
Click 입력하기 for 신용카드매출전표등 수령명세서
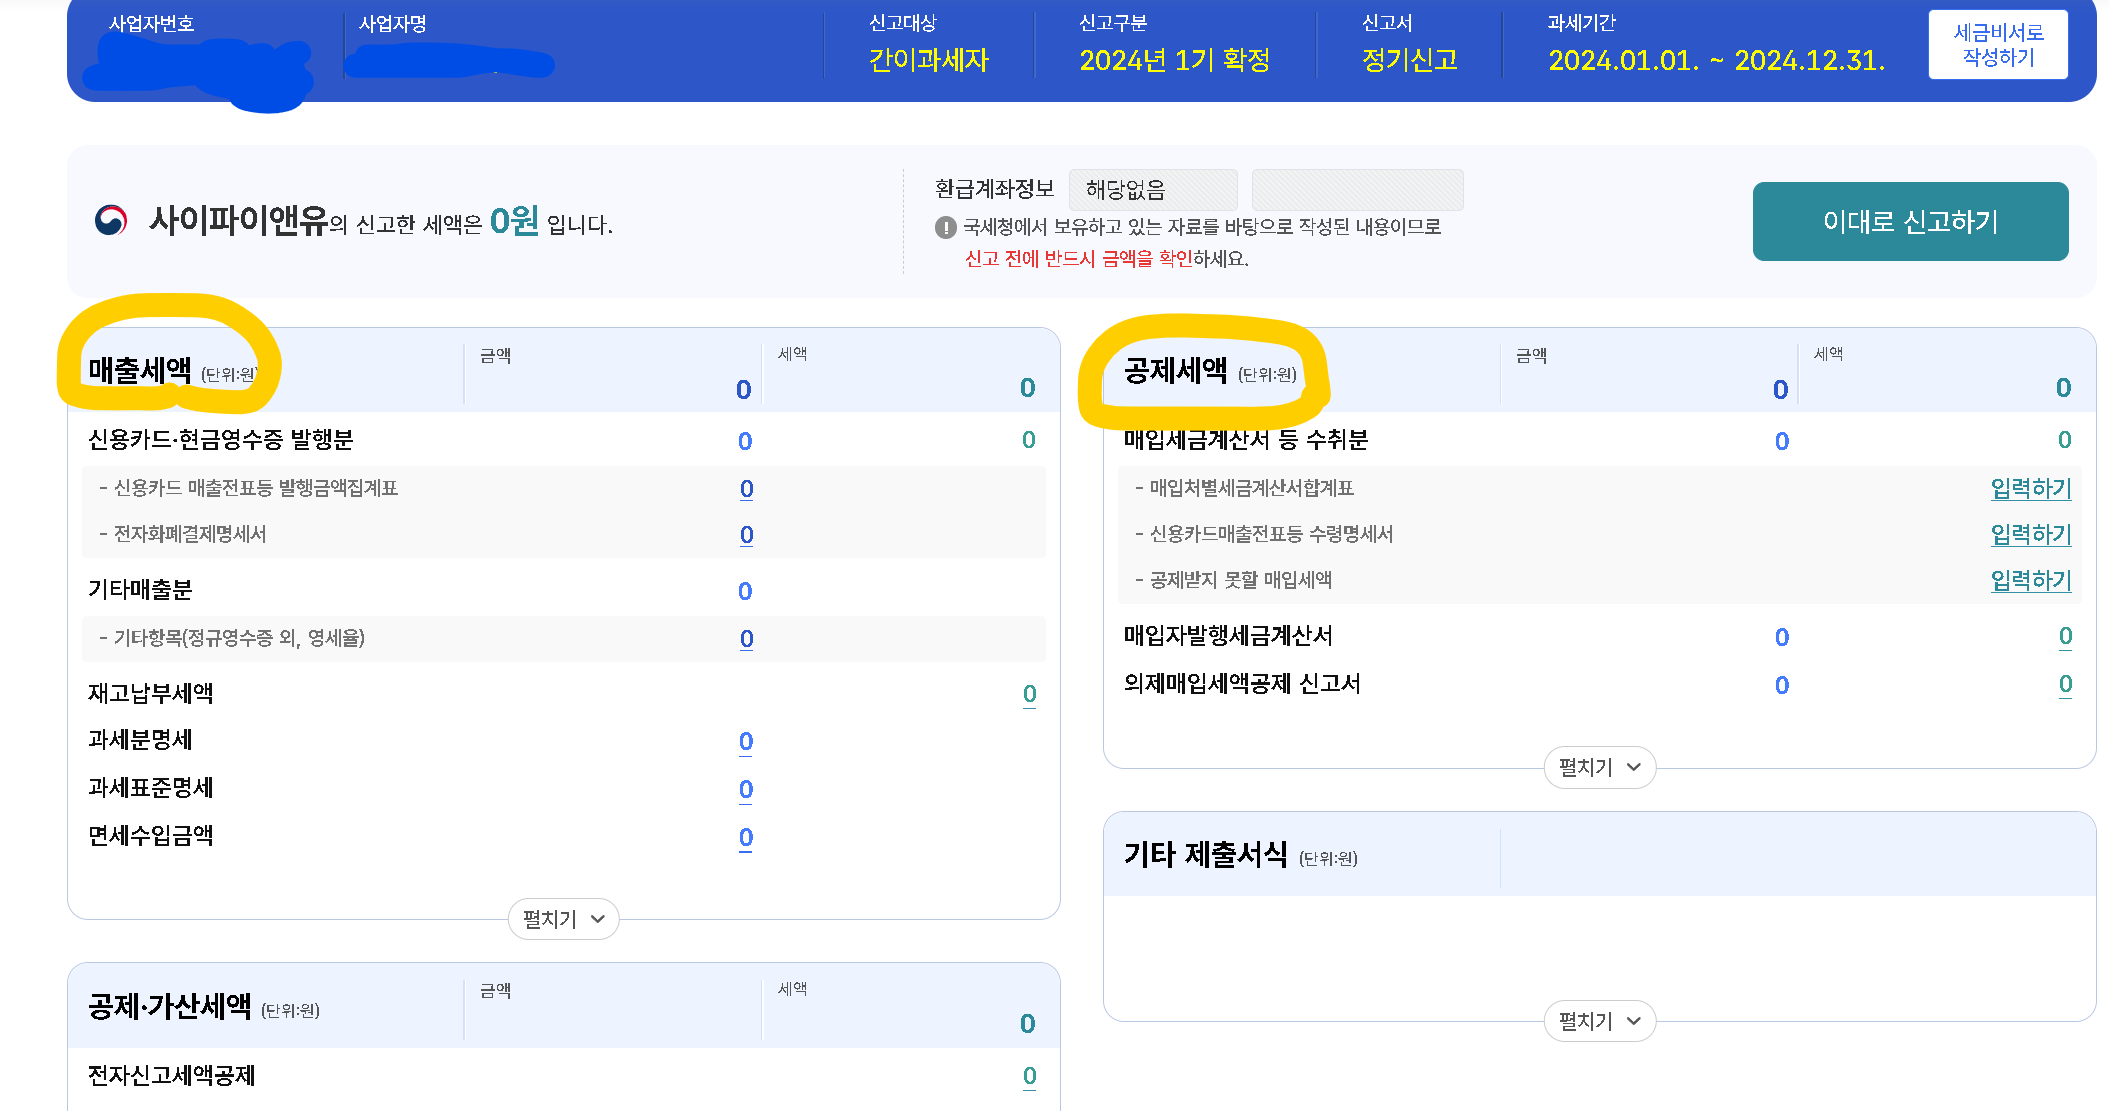click(x=2030, y=534)
